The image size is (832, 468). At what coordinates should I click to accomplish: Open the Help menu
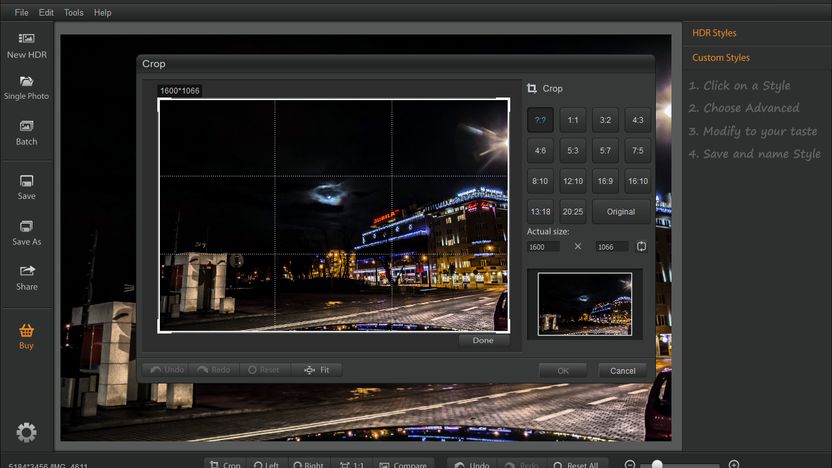(102, 12)
